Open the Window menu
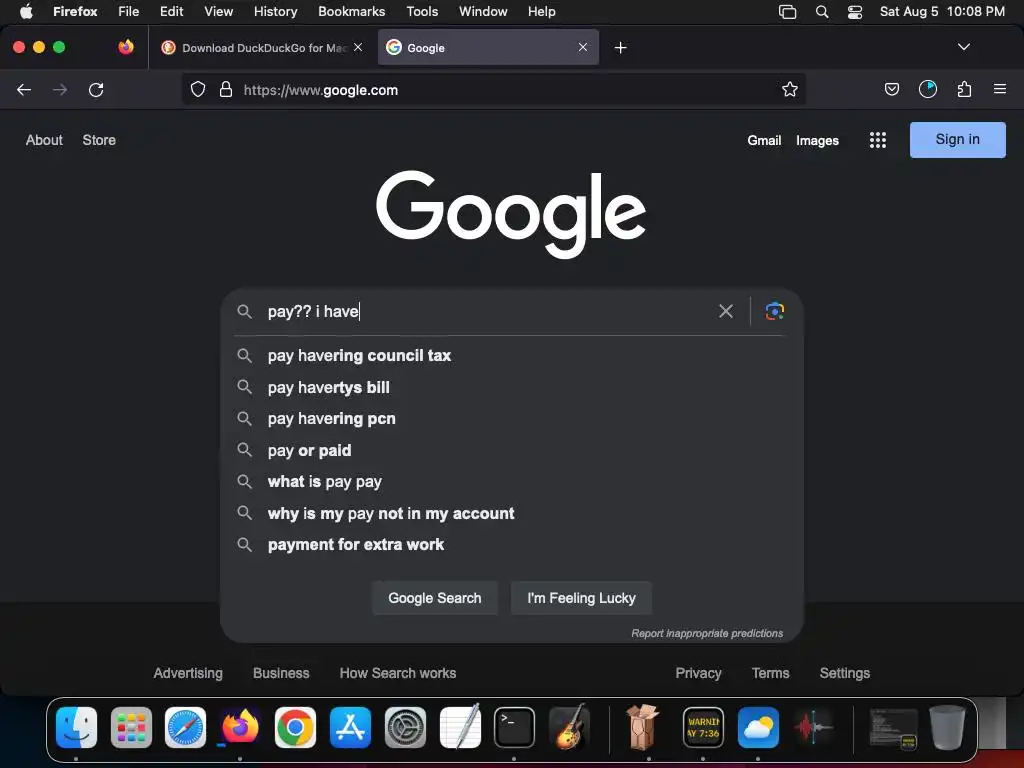Screen dimensions: 1024x768 483,11
